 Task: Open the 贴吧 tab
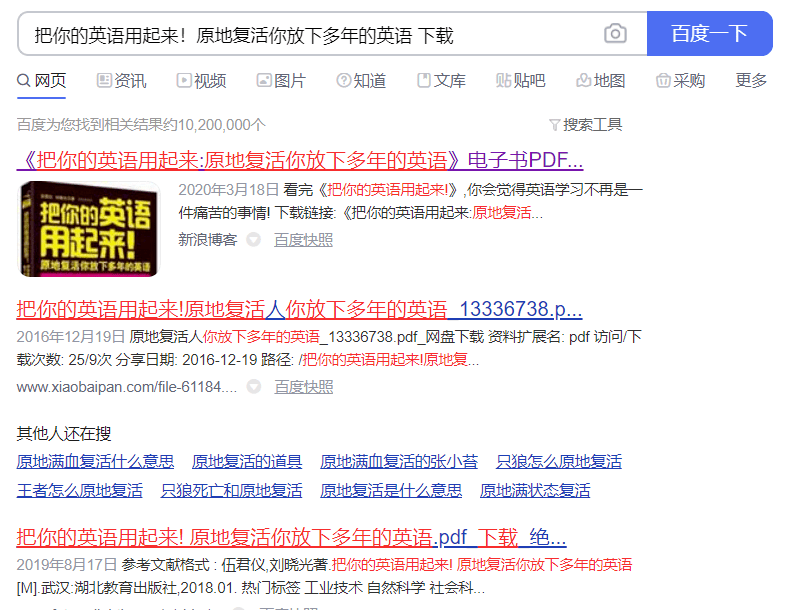click(x=520, y=81)
